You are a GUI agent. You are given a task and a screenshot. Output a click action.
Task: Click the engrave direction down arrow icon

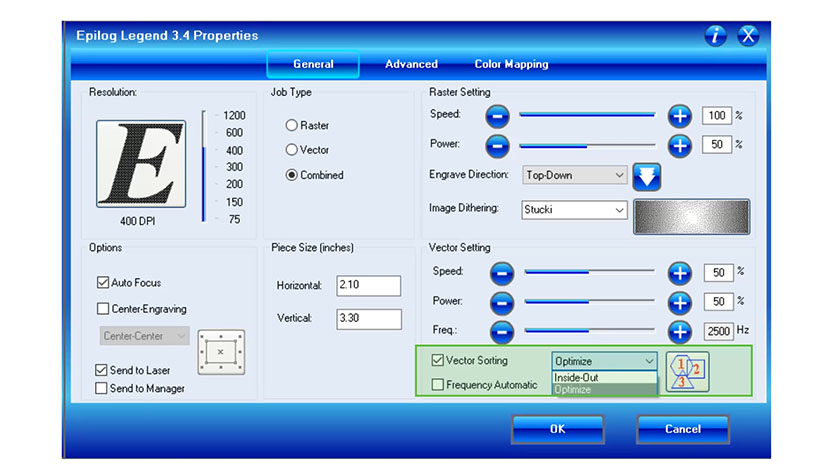pyautogui.click(x=647, y=176)
